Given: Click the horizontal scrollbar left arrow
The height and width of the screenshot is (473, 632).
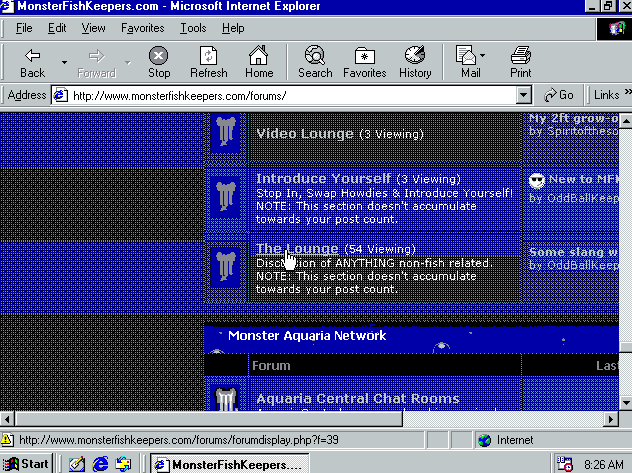Looking at the screenshot, I should click(x=7, y=419).
